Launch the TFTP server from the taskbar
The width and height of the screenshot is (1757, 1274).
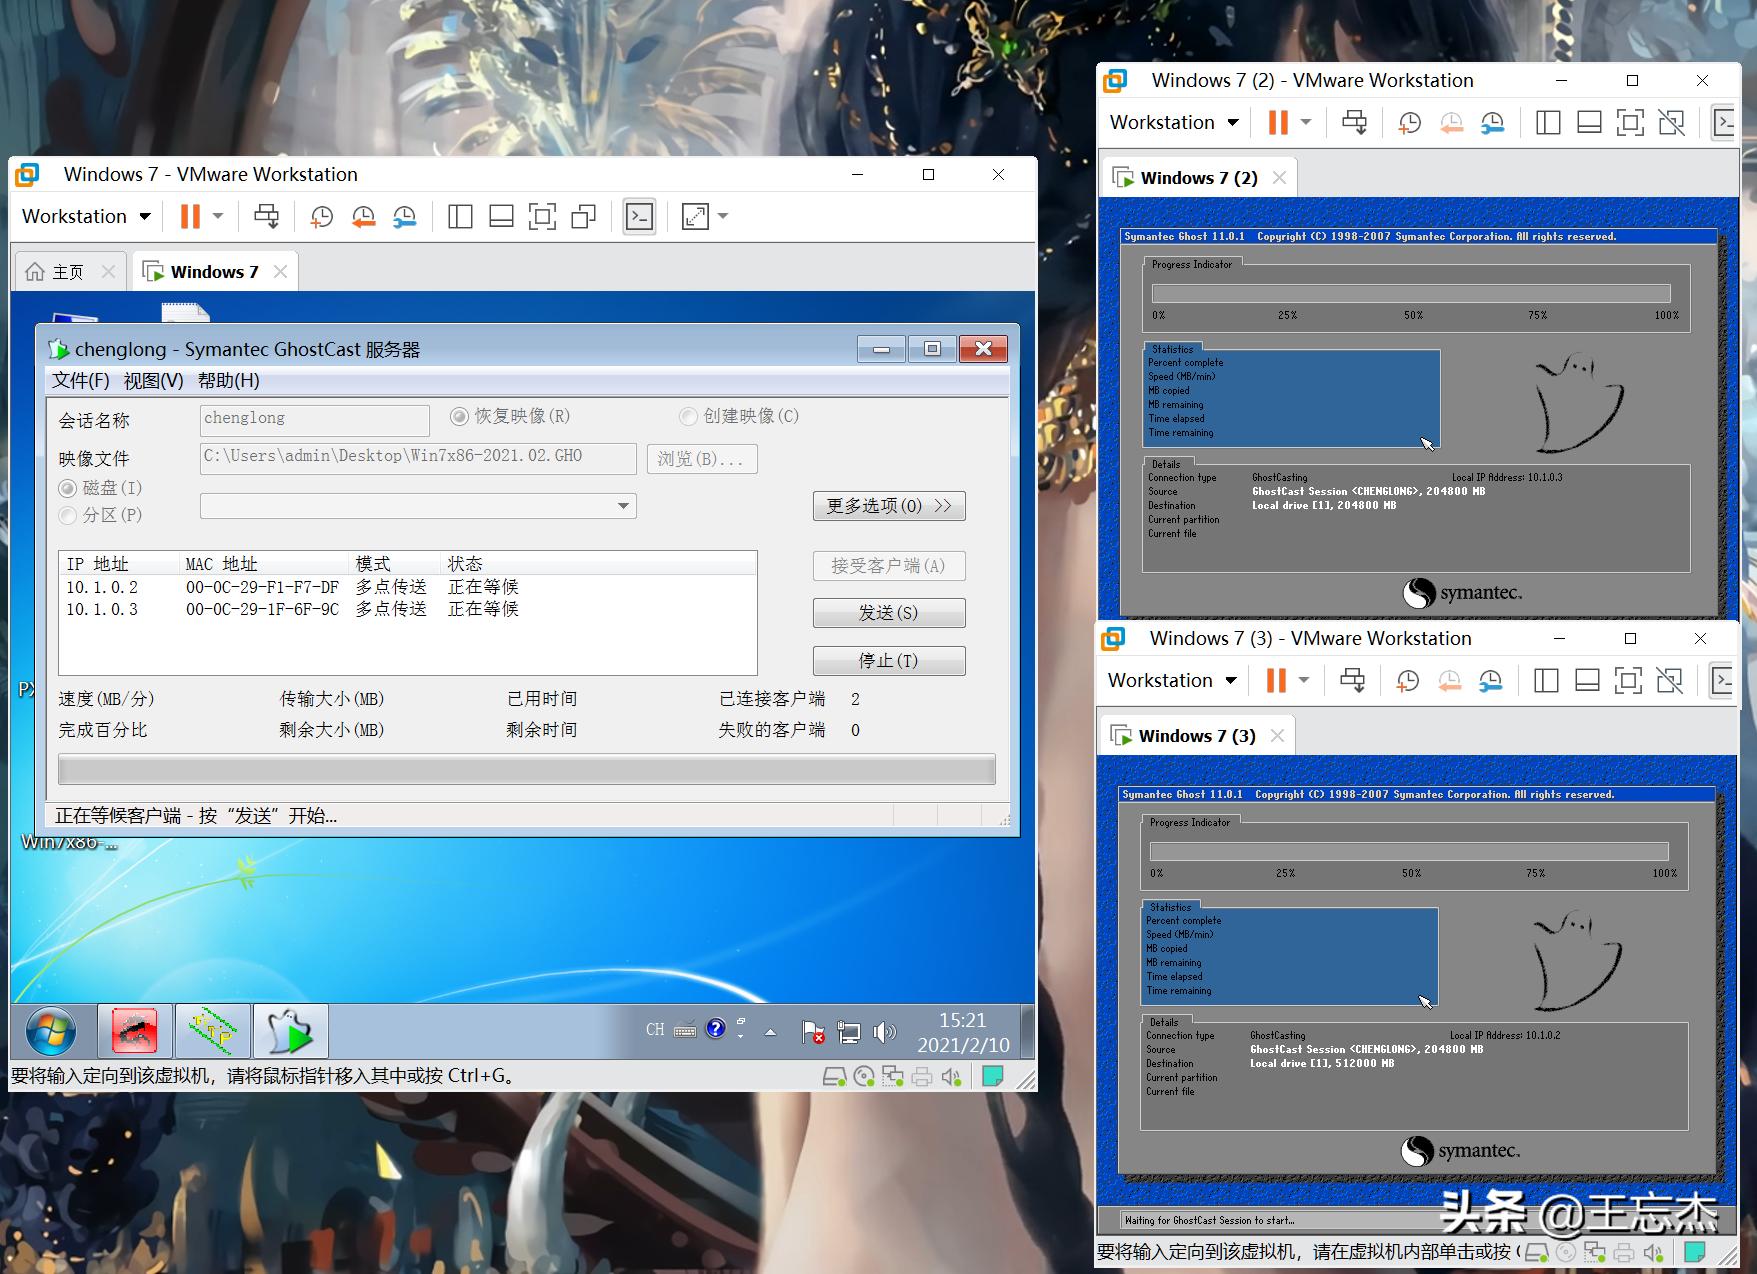(212, 1030)
